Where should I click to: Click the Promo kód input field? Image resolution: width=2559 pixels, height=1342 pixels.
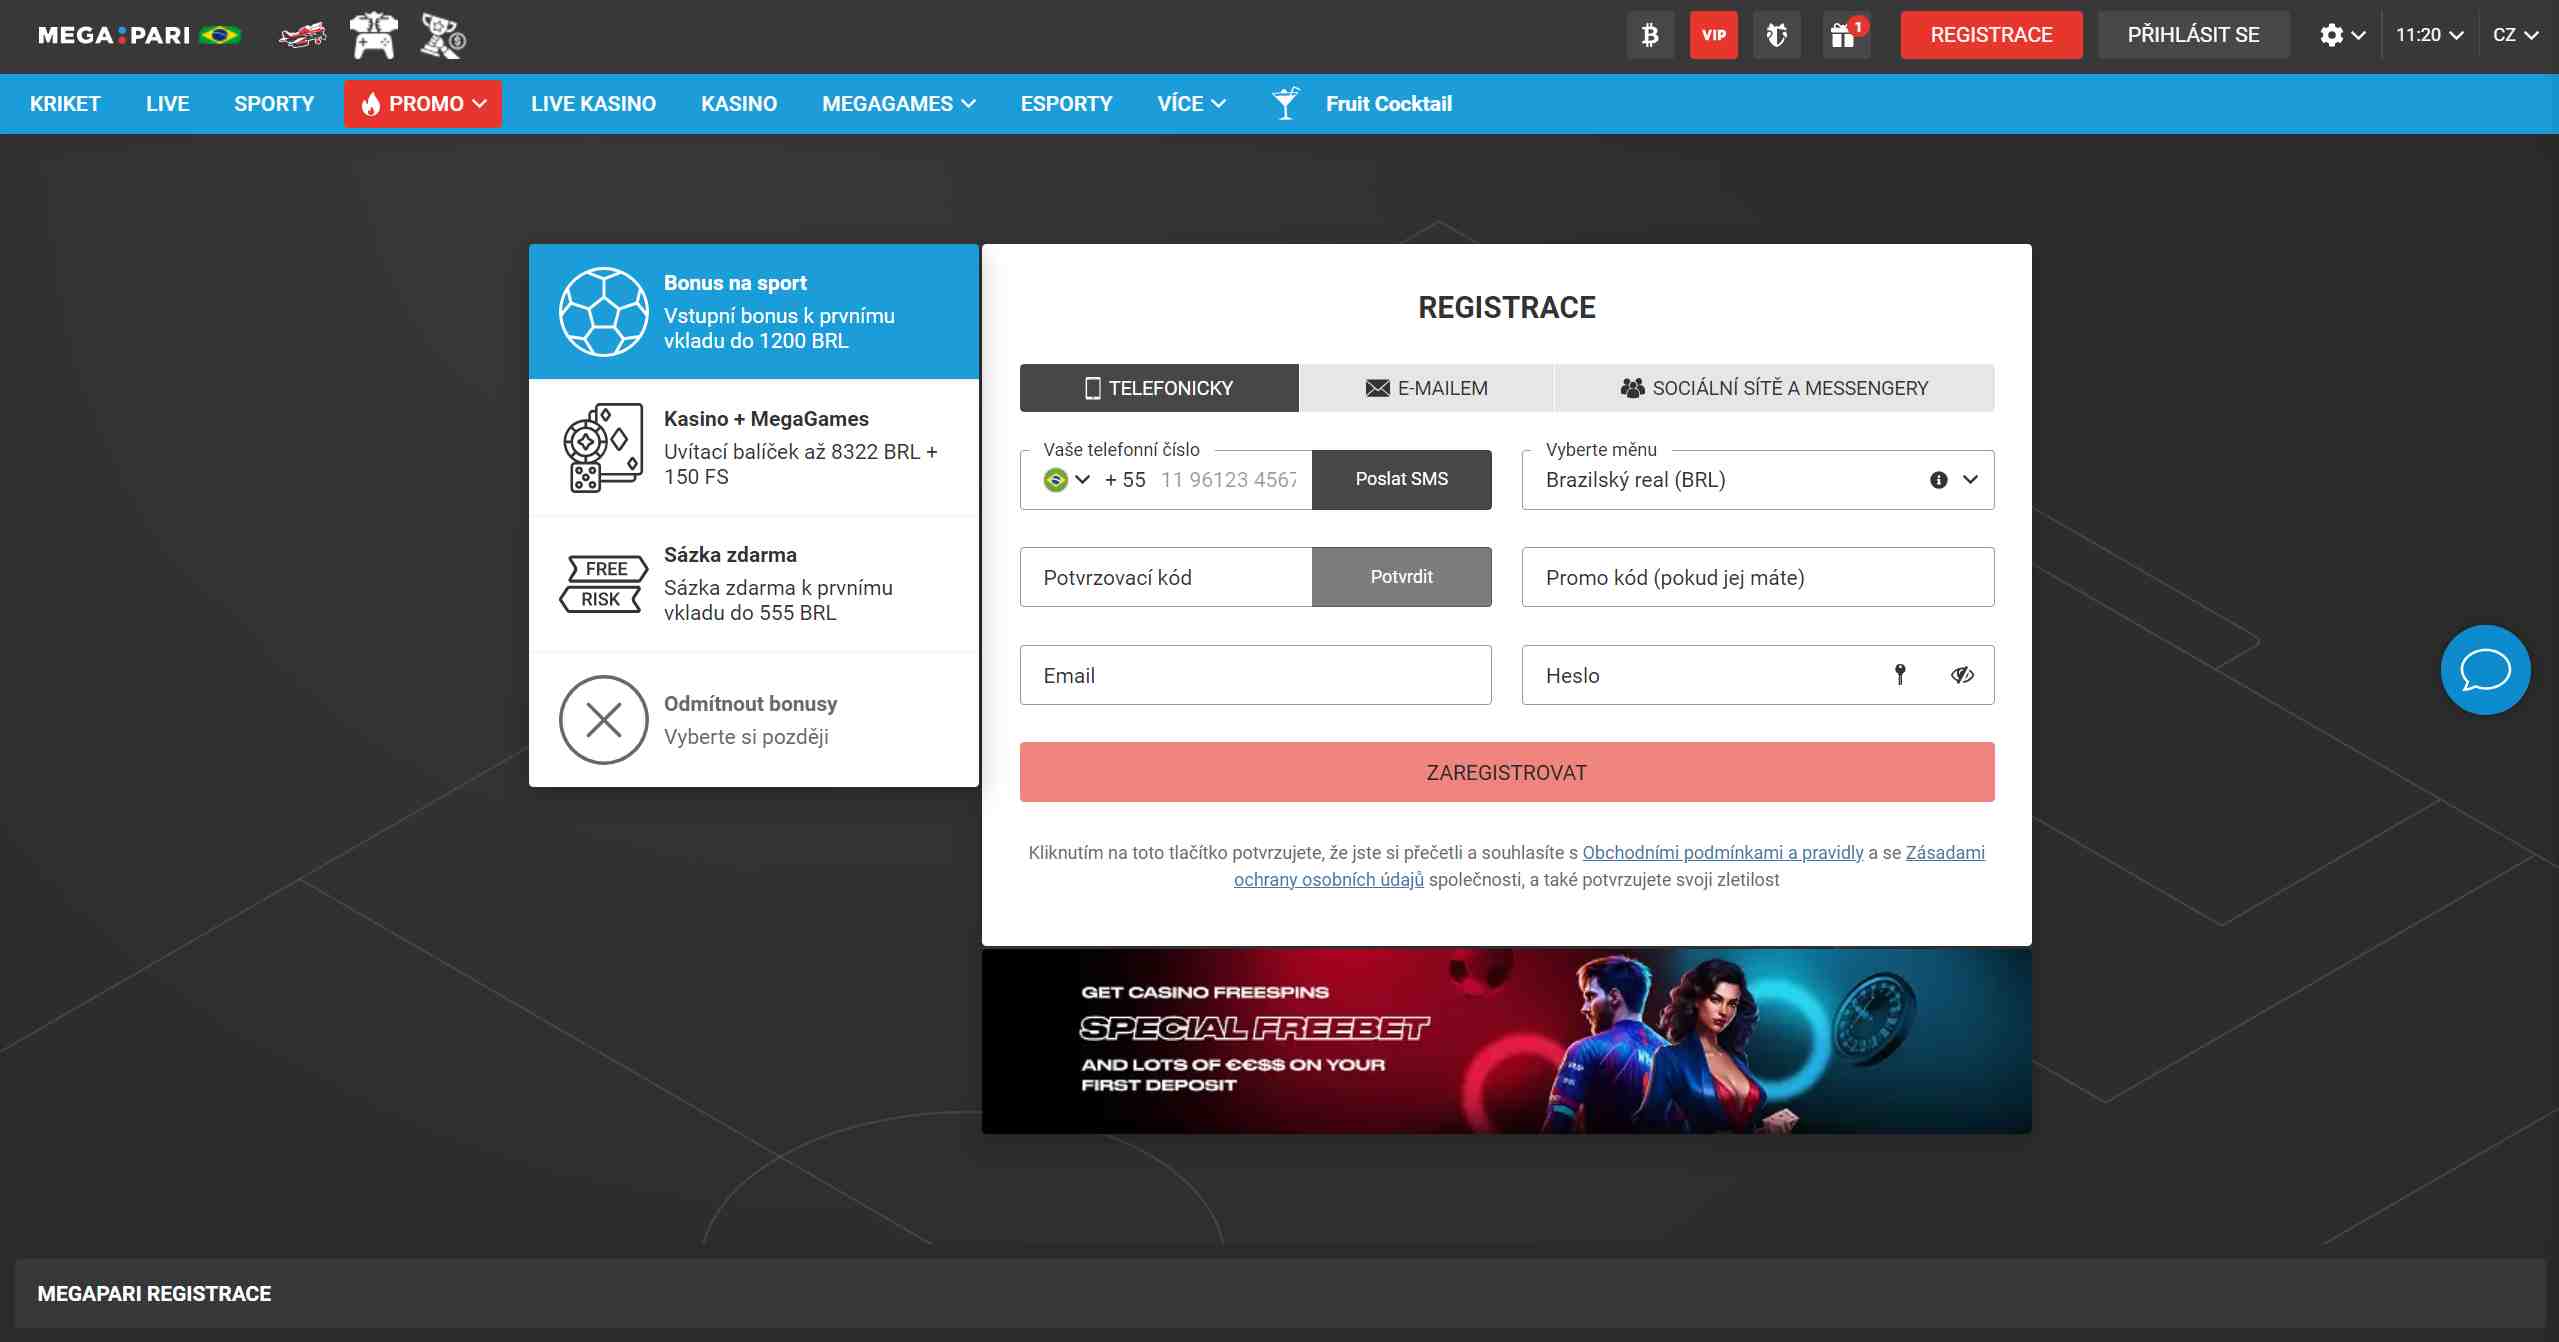pos(1758,577)
